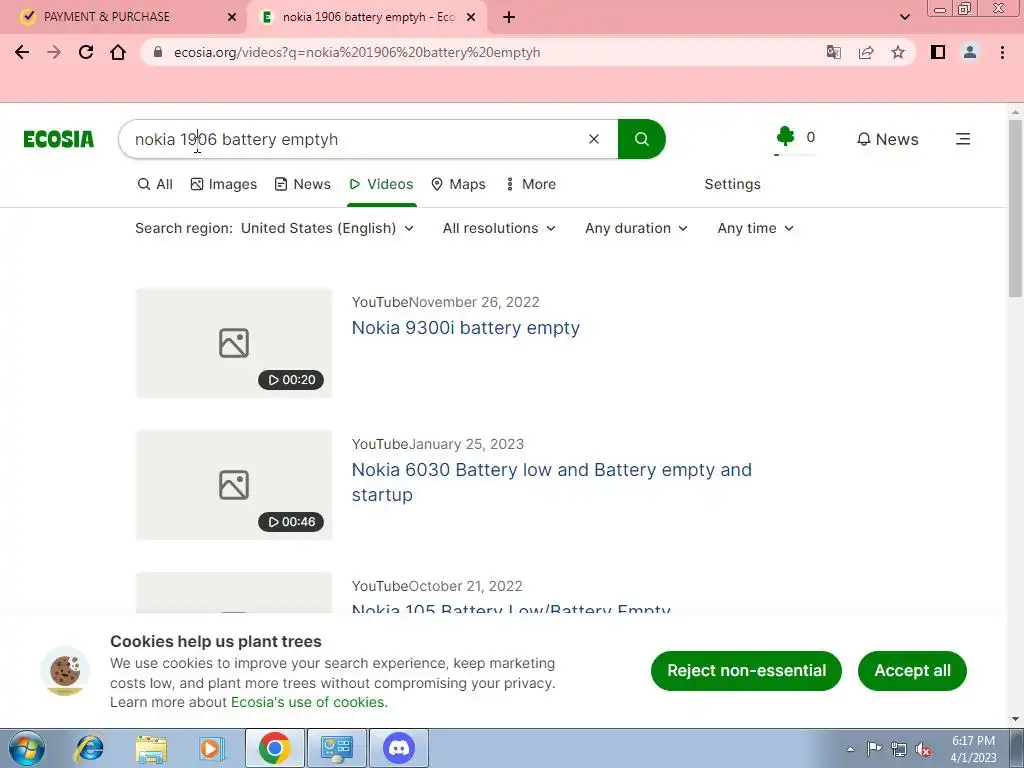1024x768 pixels.
Task: Select the Images search tab
Action: (x=224, y=184)
